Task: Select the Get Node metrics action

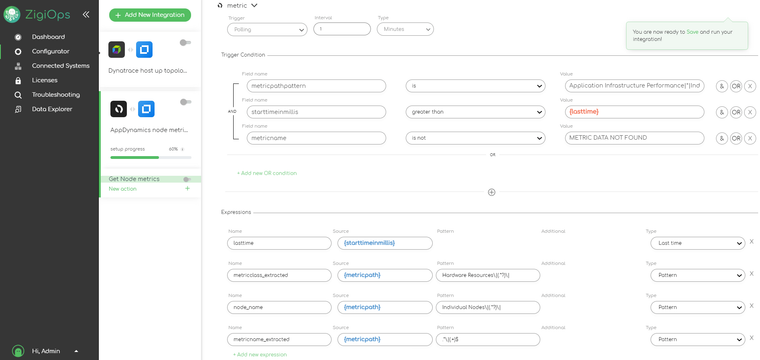Action: pos(134,179)
